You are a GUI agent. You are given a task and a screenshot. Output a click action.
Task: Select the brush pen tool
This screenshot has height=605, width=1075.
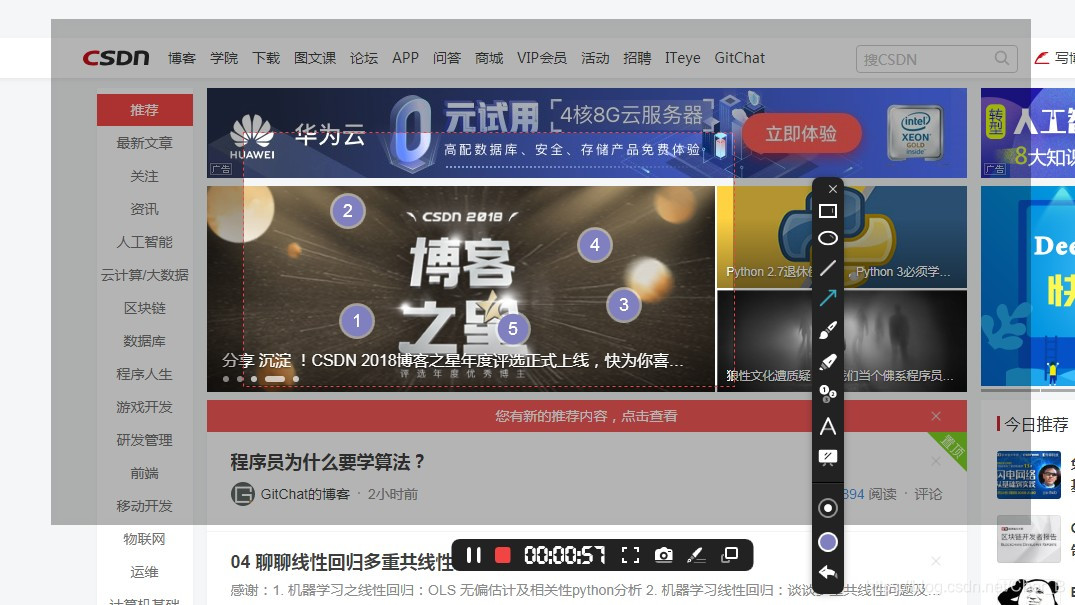(828, 330)
